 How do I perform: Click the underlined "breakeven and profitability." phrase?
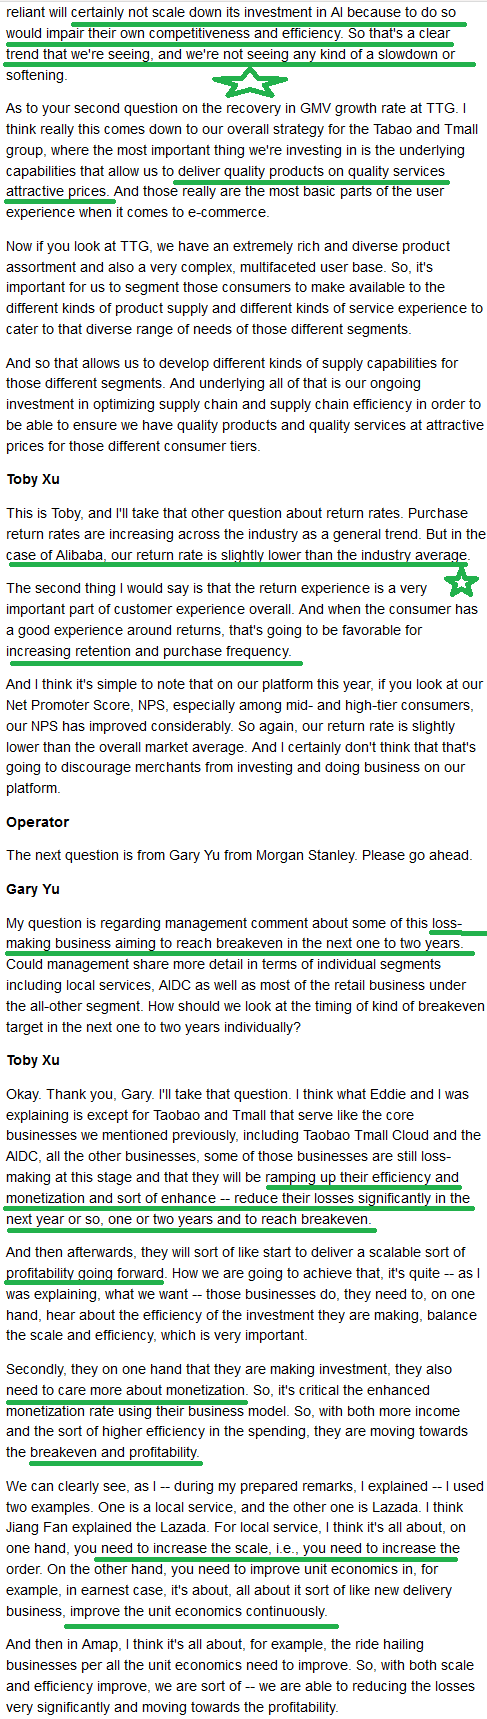point(114,1452)
